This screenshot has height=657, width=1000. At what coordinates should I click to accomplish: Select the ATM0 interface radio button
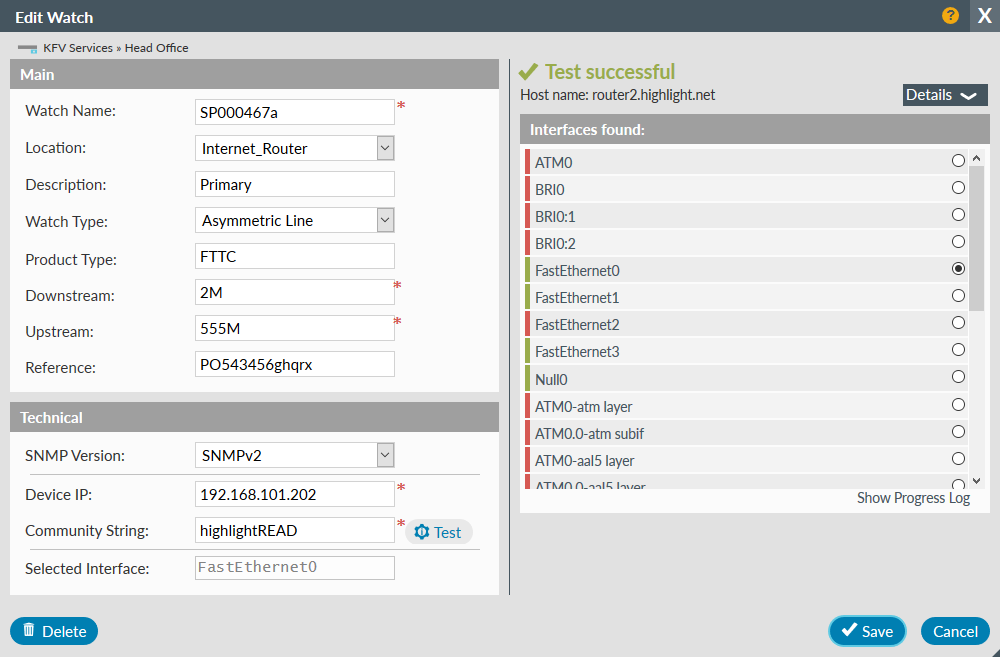tap(958, 161)
